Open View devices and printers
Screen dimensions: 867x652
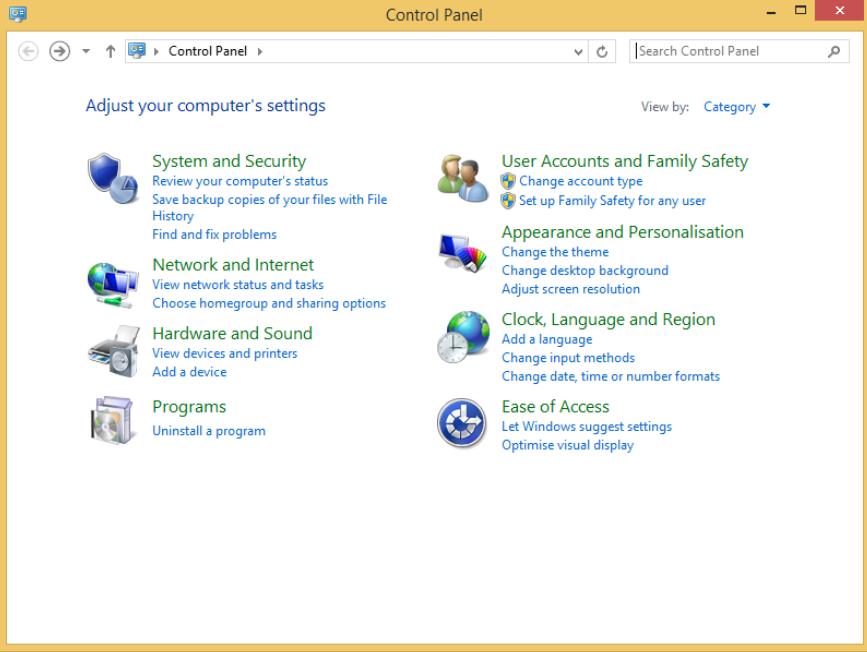coord(225,353)
